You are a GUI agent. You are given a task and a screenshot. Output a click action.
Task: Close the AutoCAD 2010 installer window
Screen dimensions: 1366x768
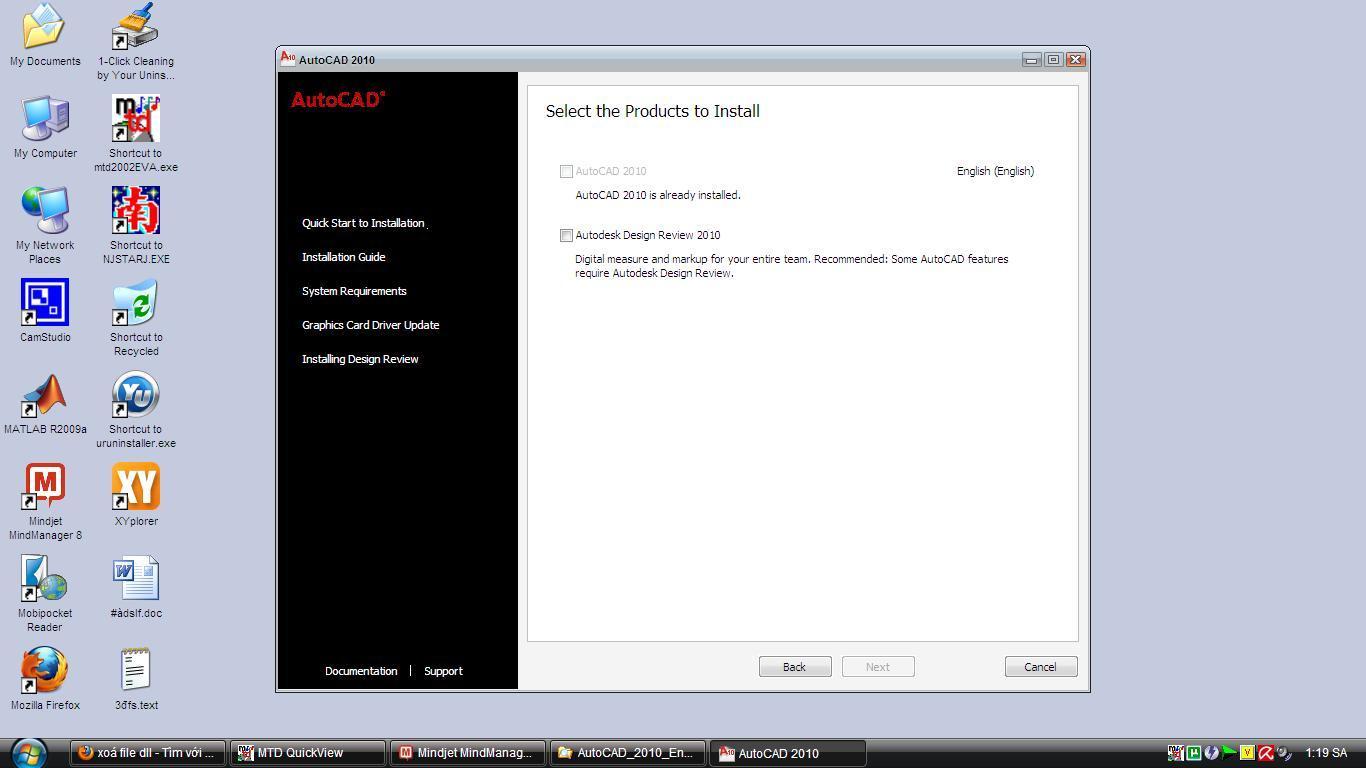[x=1076, y=60]
